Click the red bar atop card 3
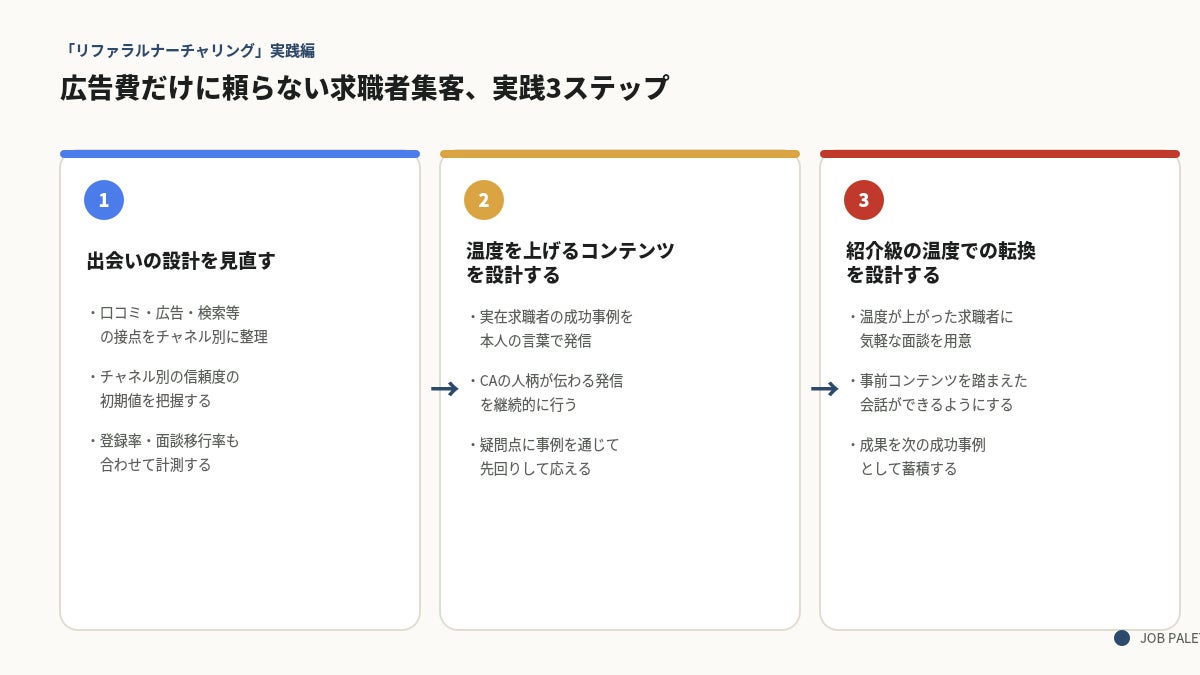Image resolution: width=1200 pixels, height=675 pixels. tap(1000, 154)
